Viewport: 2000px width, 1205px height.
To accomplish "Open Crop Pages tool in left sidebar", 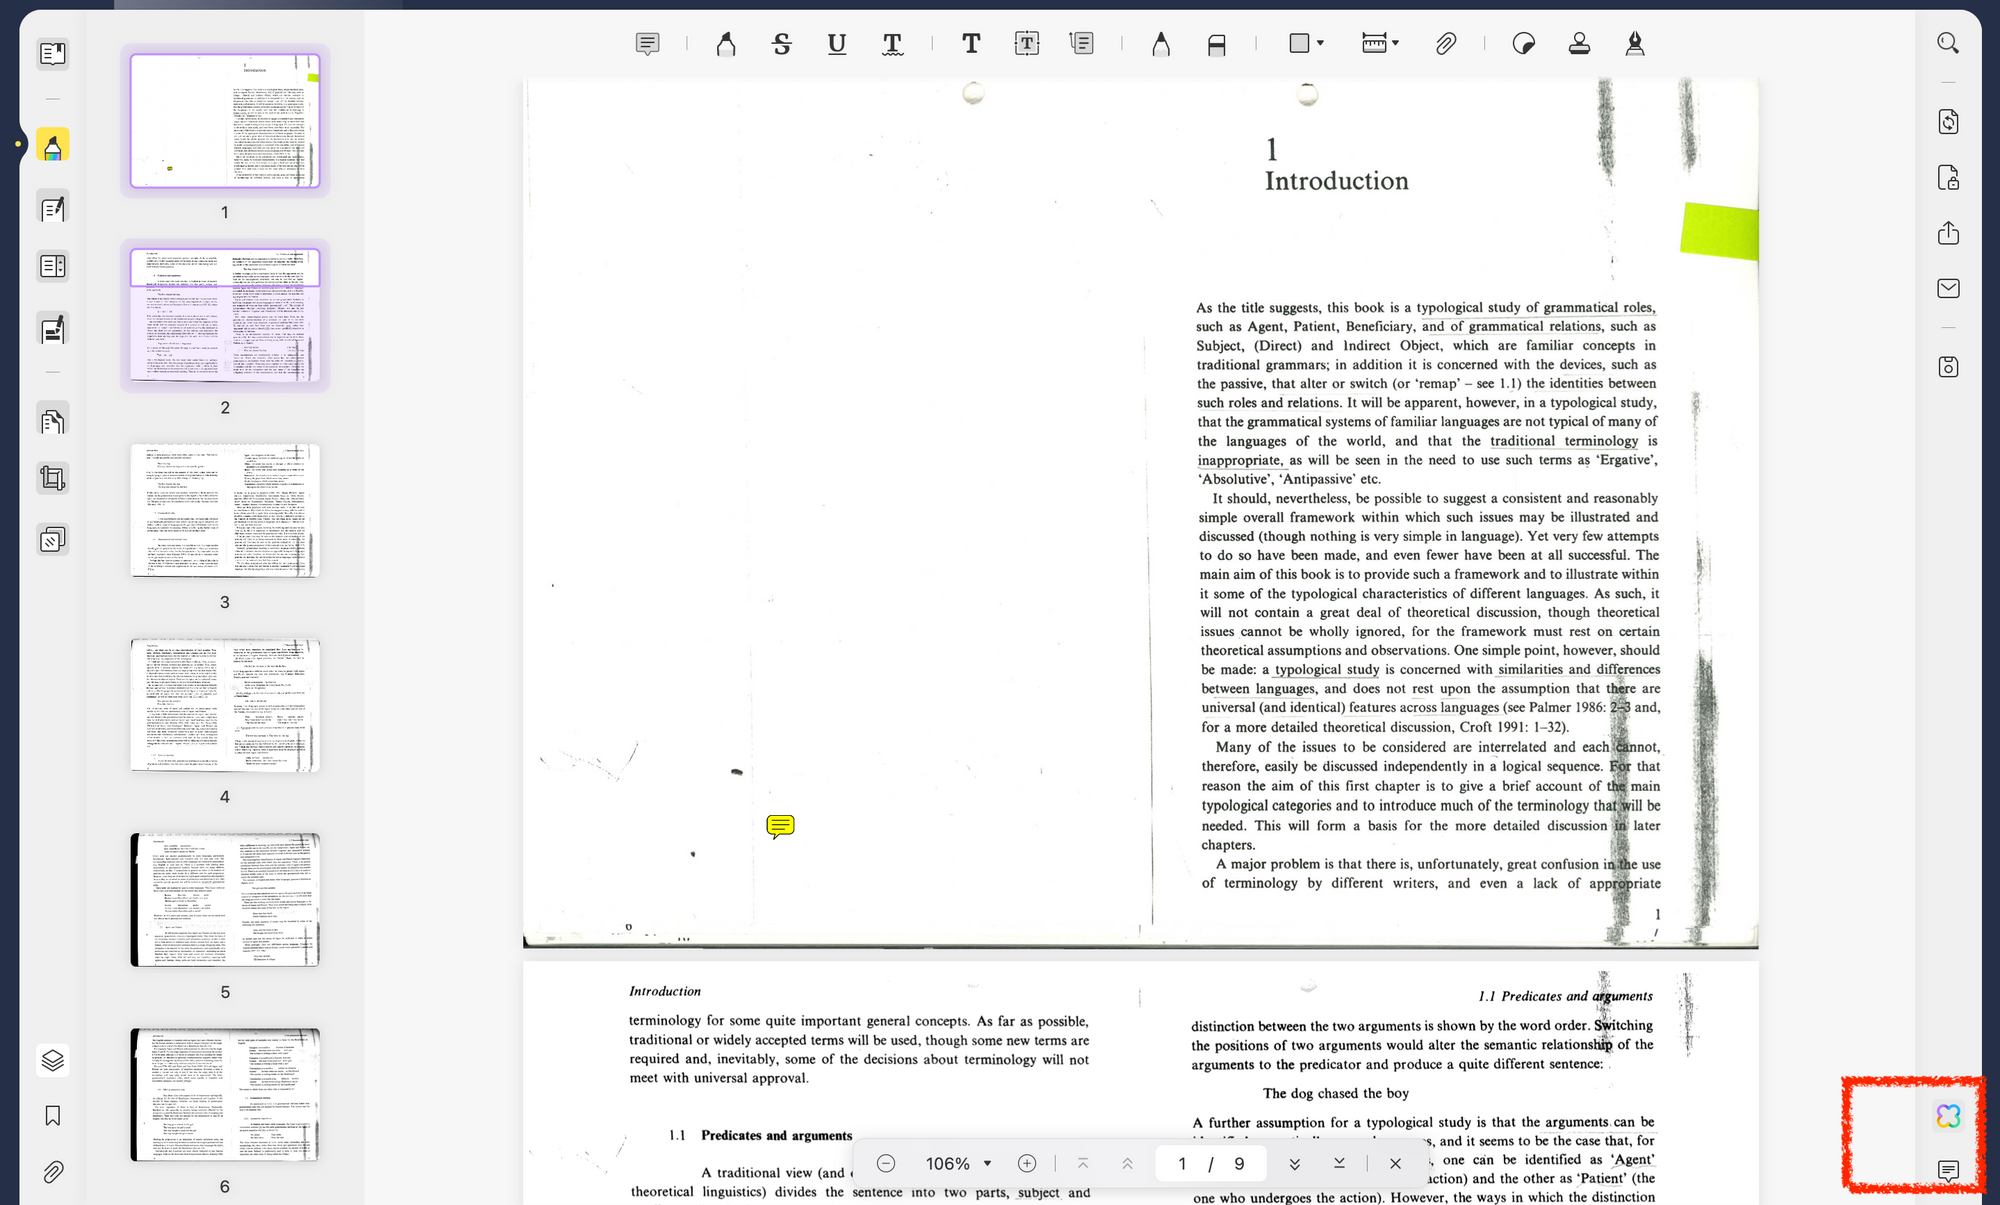I will [x=53, y=478].
